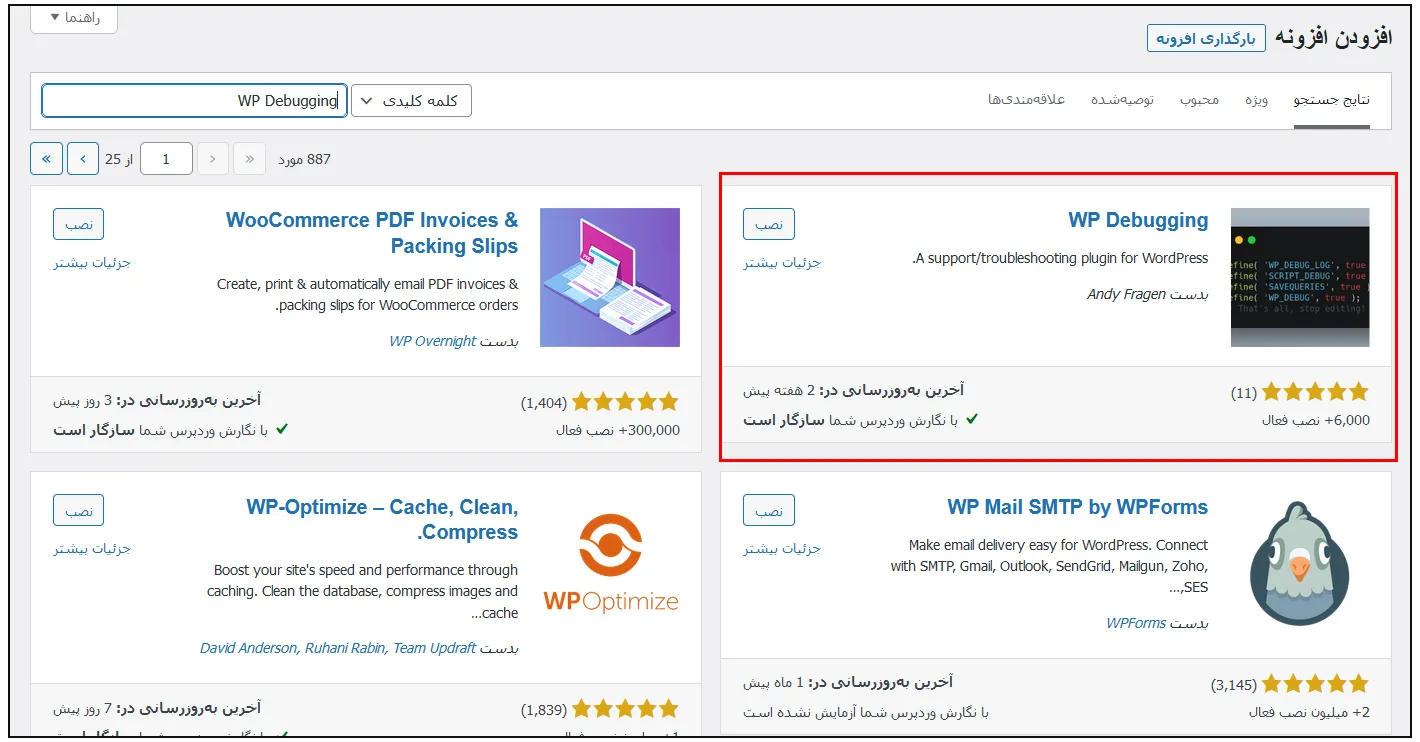
Task: Open the WPForms author link
Action: pyautogui.click(x=1136, y=624)
